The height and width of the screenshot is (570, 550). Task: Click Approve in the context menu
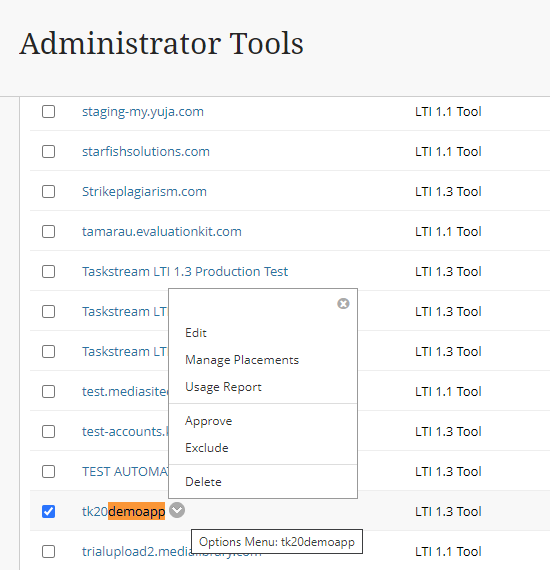[209, 421]
